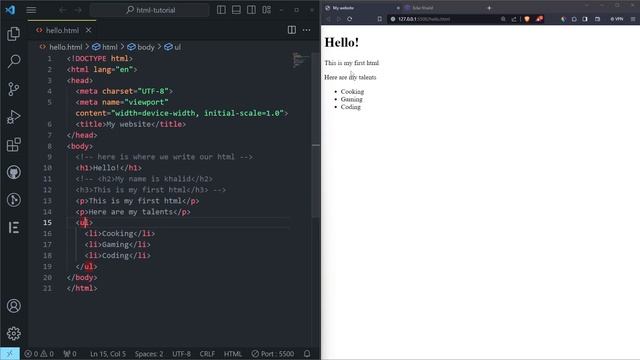Viewport: 640px width, 360px height.
Task: Open the Git graph icon in activity bar
Action: pyautogui.click(x=13, y=200)
